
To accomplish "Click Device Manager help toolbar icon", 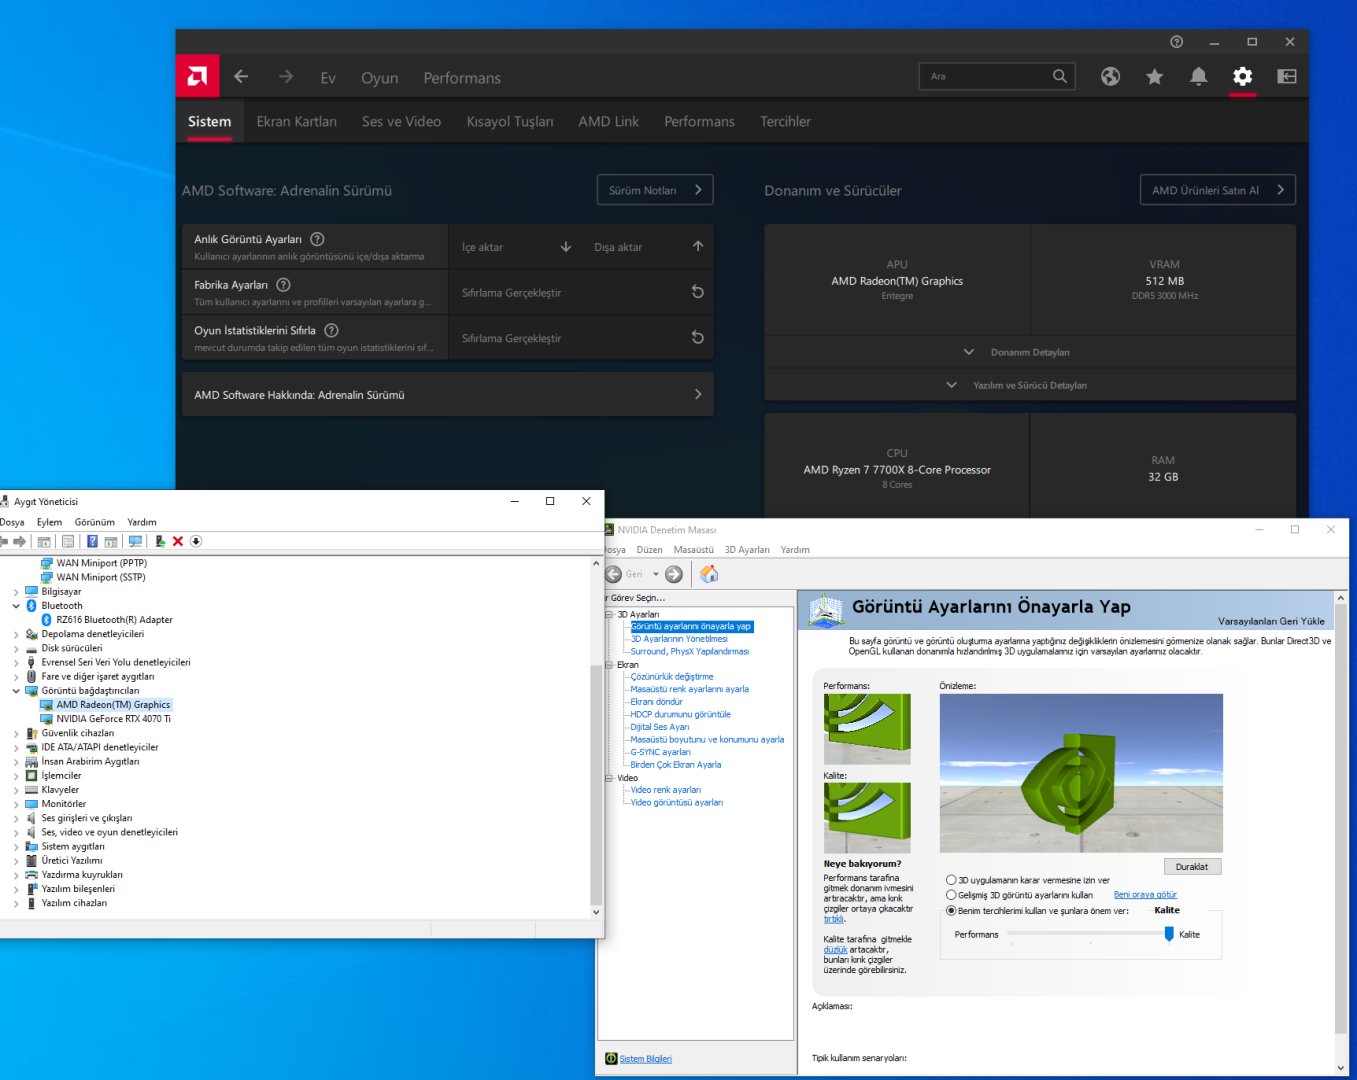I will [92, 541].
